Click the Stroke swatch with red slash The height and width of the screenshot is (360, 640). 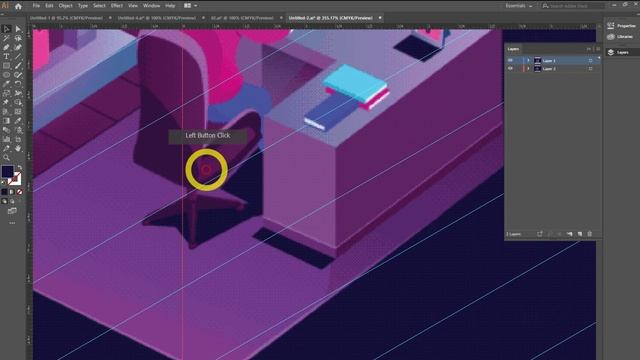pyautogui.click(x=15, y=178)
